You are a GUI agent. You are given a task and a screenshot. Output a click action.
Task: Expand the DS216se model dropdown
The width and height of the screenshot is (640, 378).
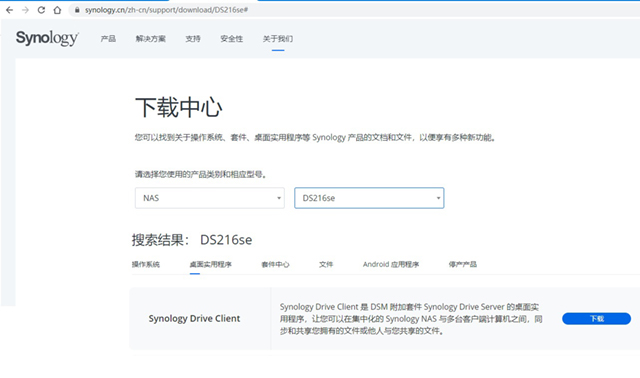click(x=369, y=198)
